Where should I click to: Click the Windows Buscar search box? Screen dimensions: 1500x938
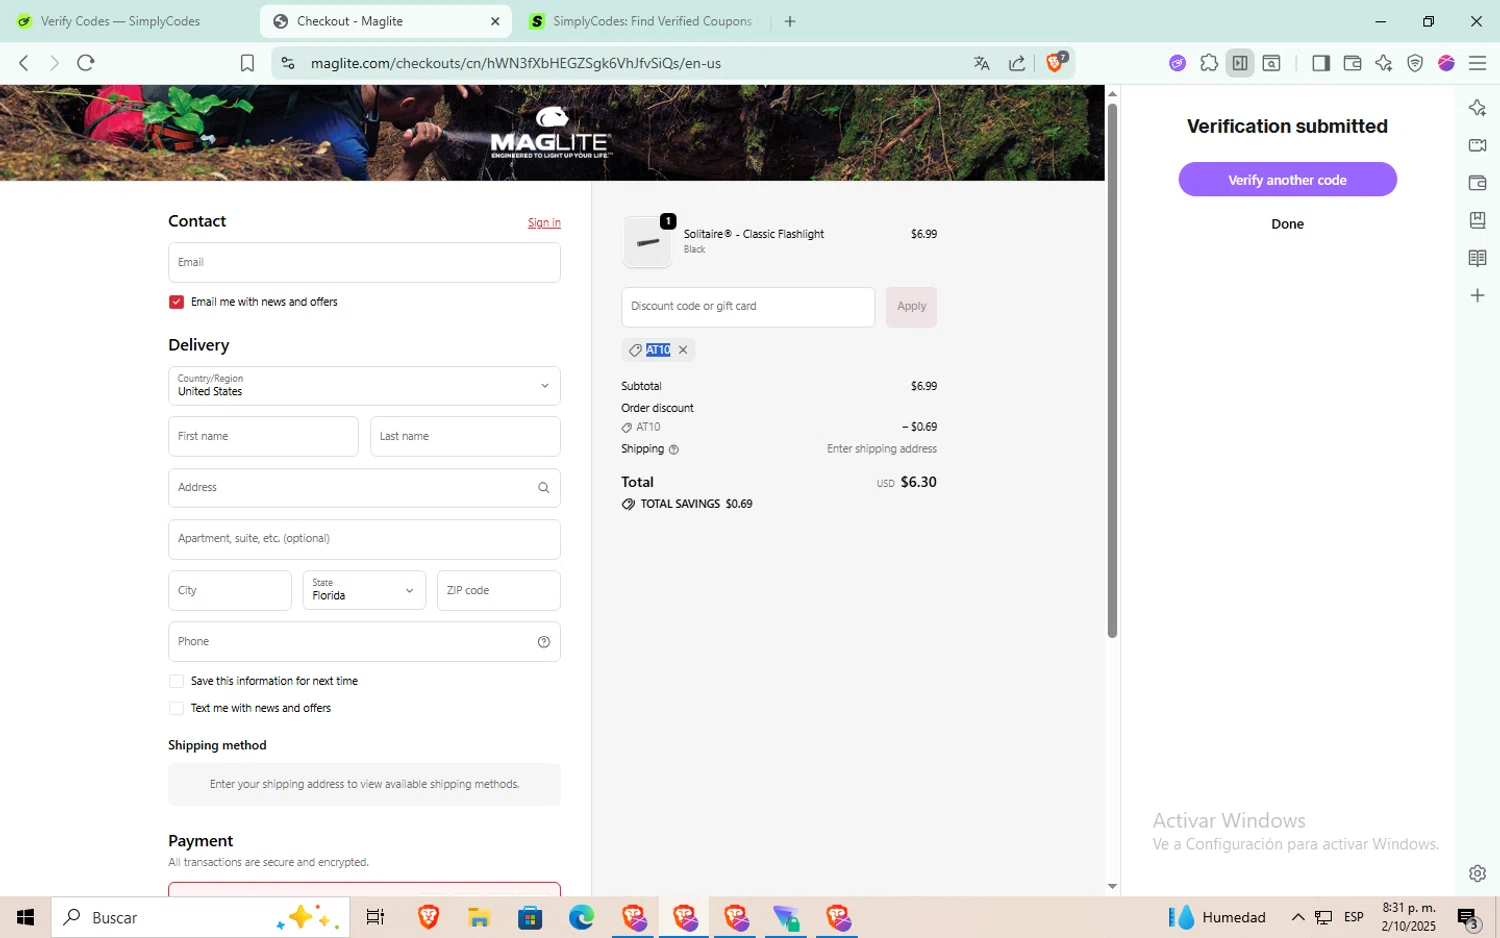(x=200, y=917)
